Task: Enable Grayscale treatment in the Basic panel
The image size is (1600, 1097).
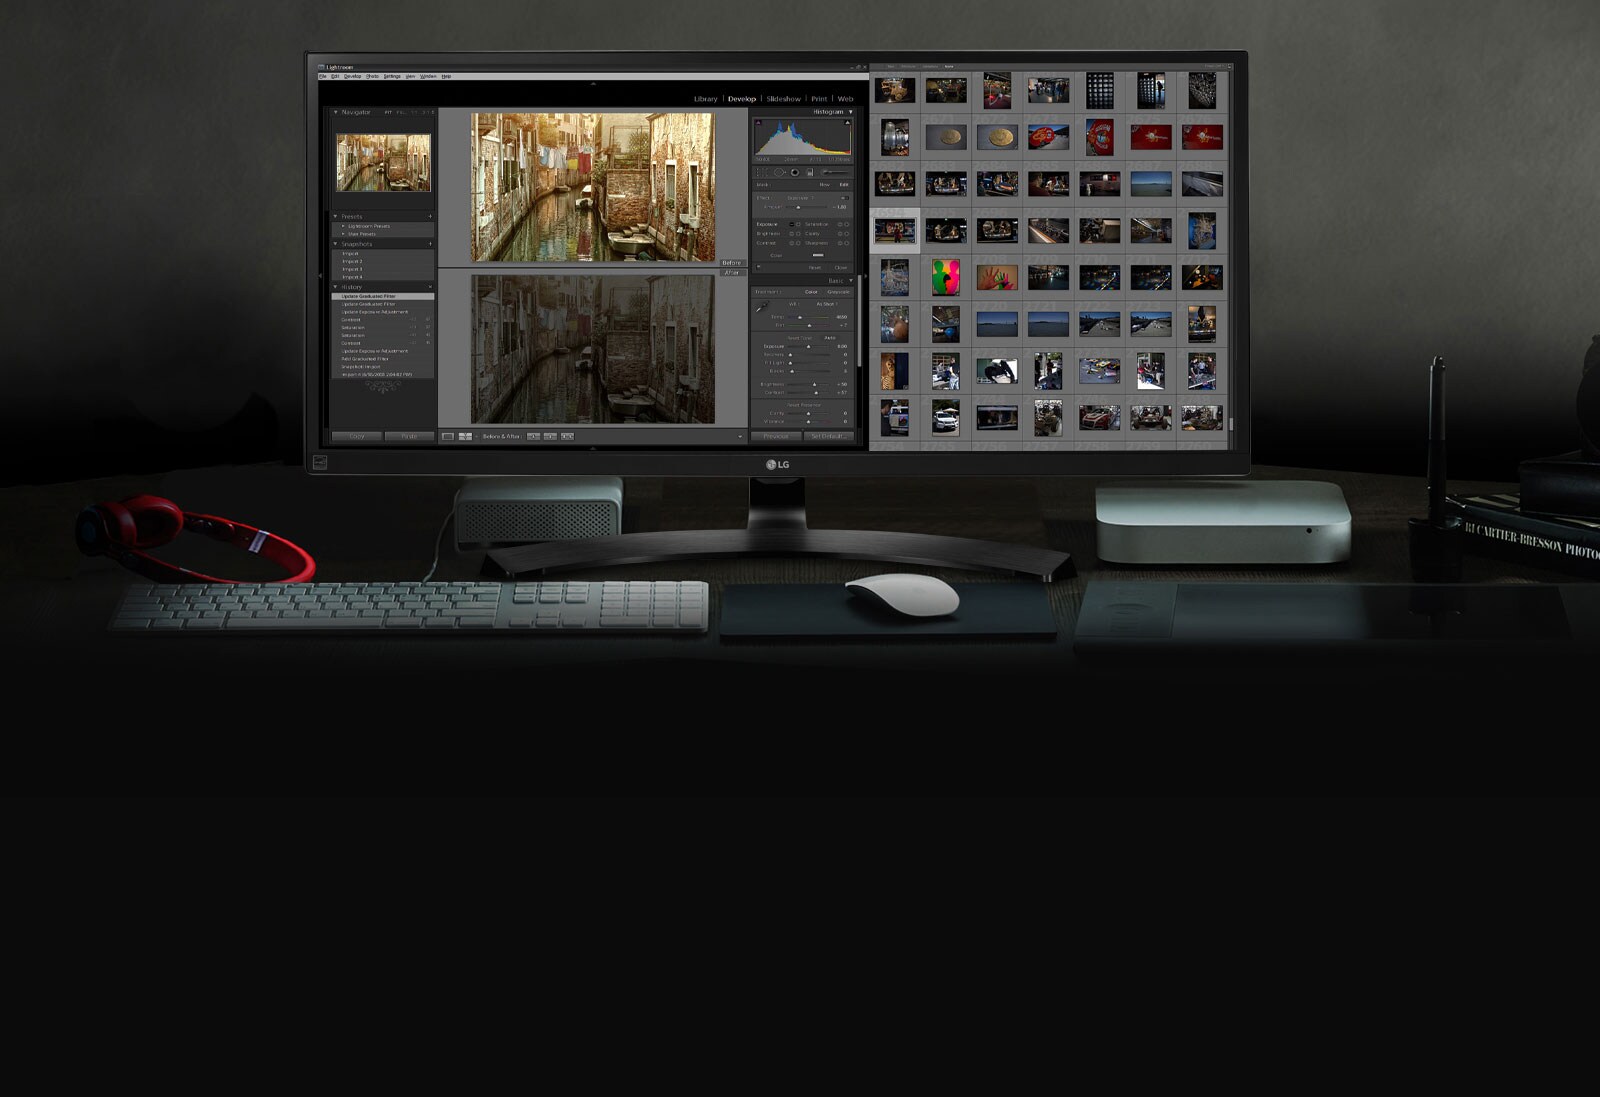Action: pyautogui.click(x=838, y=292)
